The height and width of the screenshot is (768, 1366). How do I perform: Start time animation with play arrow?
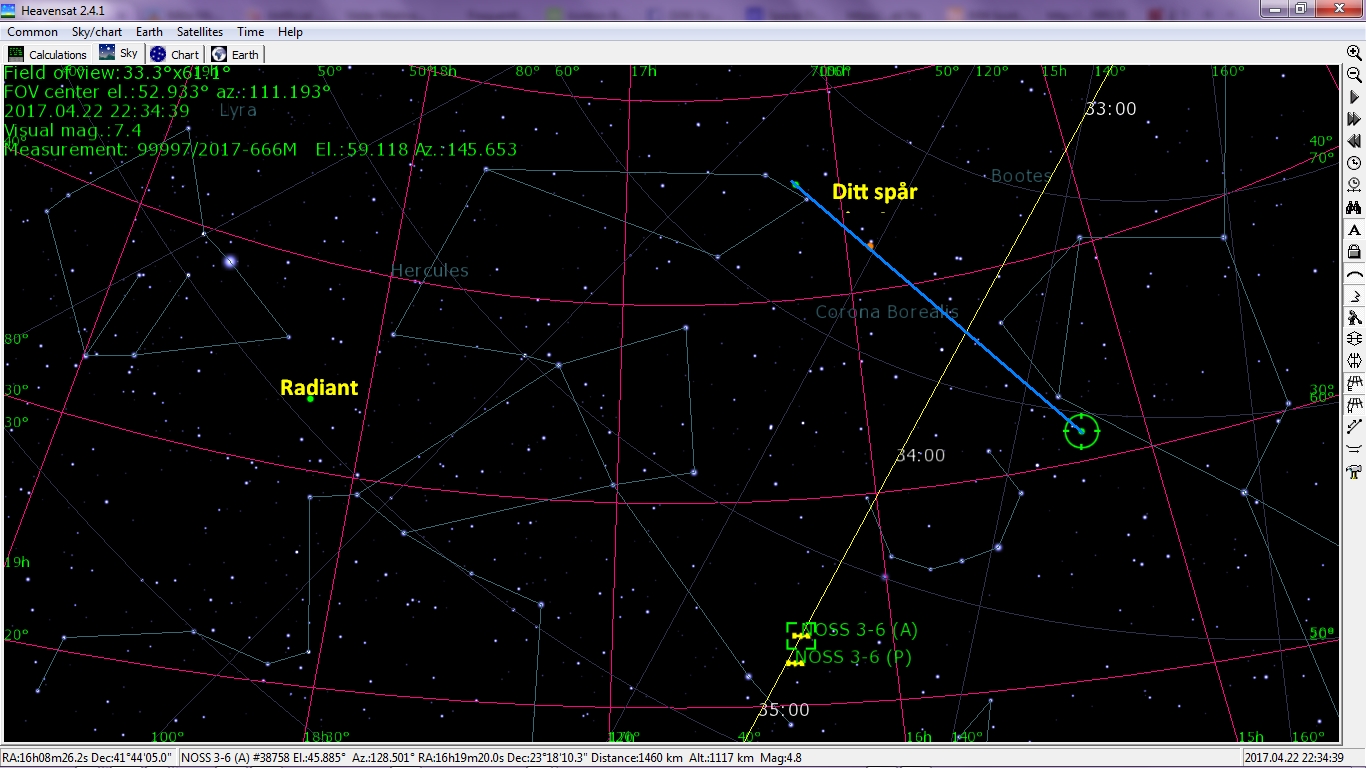(1355, 97)
